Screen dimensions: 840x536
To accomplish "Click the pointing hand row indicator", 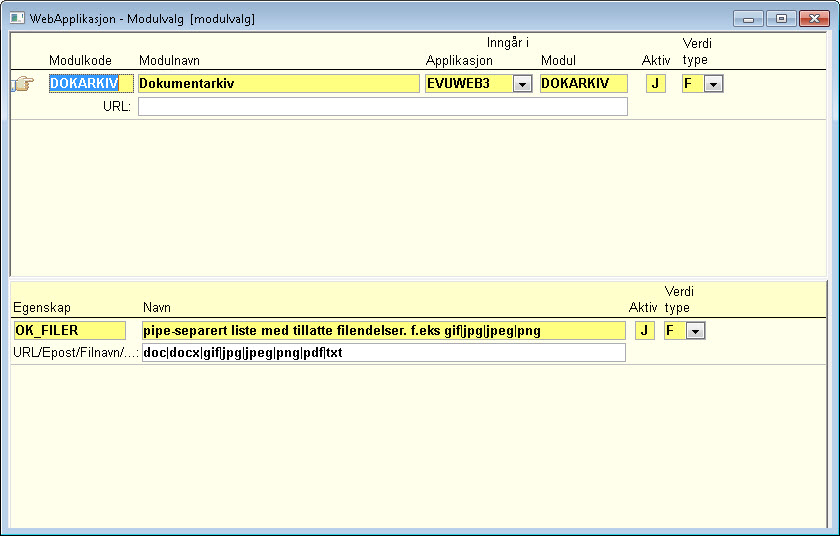I will point(22,84).
